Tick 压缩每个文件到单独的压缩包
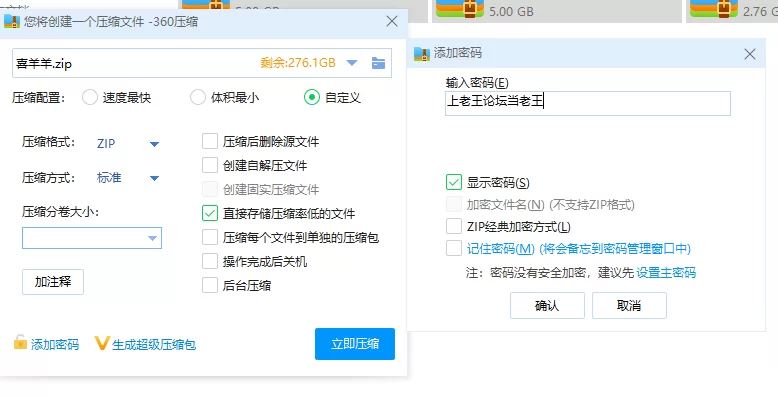Viewport: 778px width, 398px height. pos(210,237)
